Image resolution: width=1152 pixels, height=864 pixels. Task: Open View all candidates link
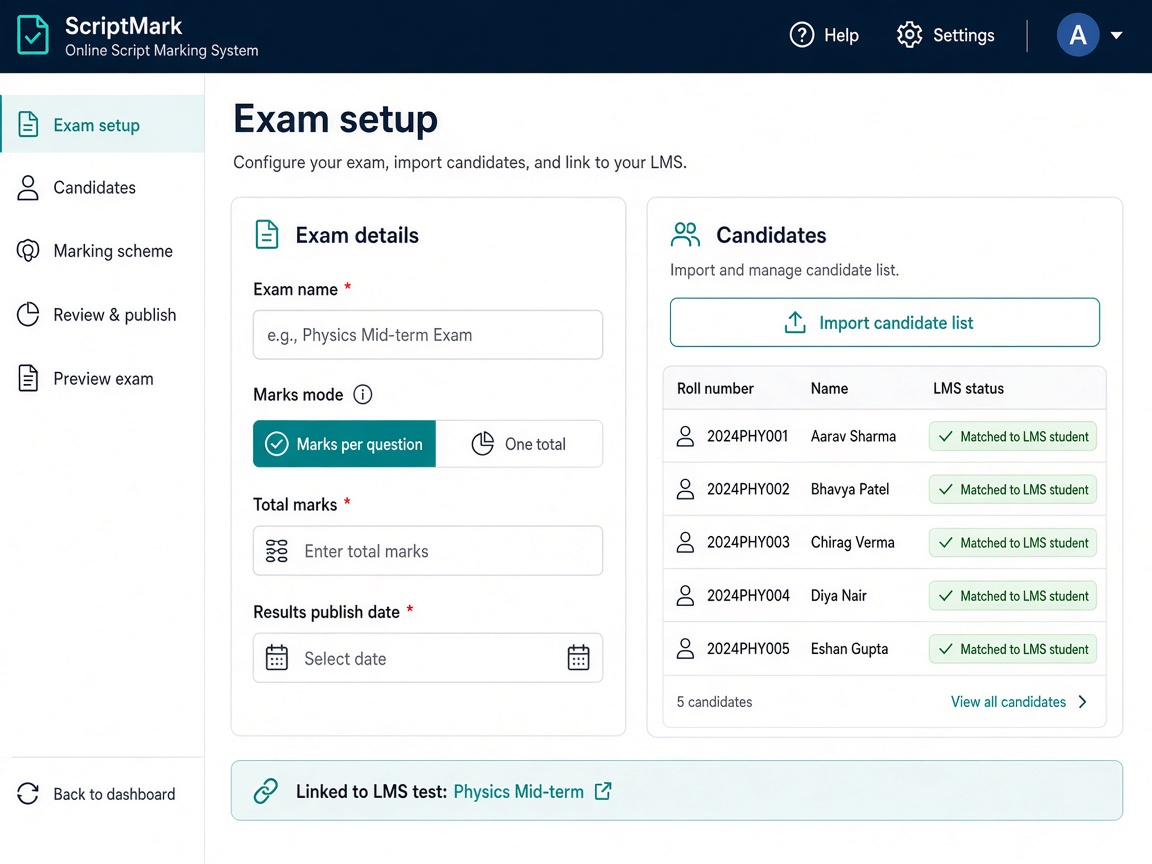click(x=1008, y=702)
